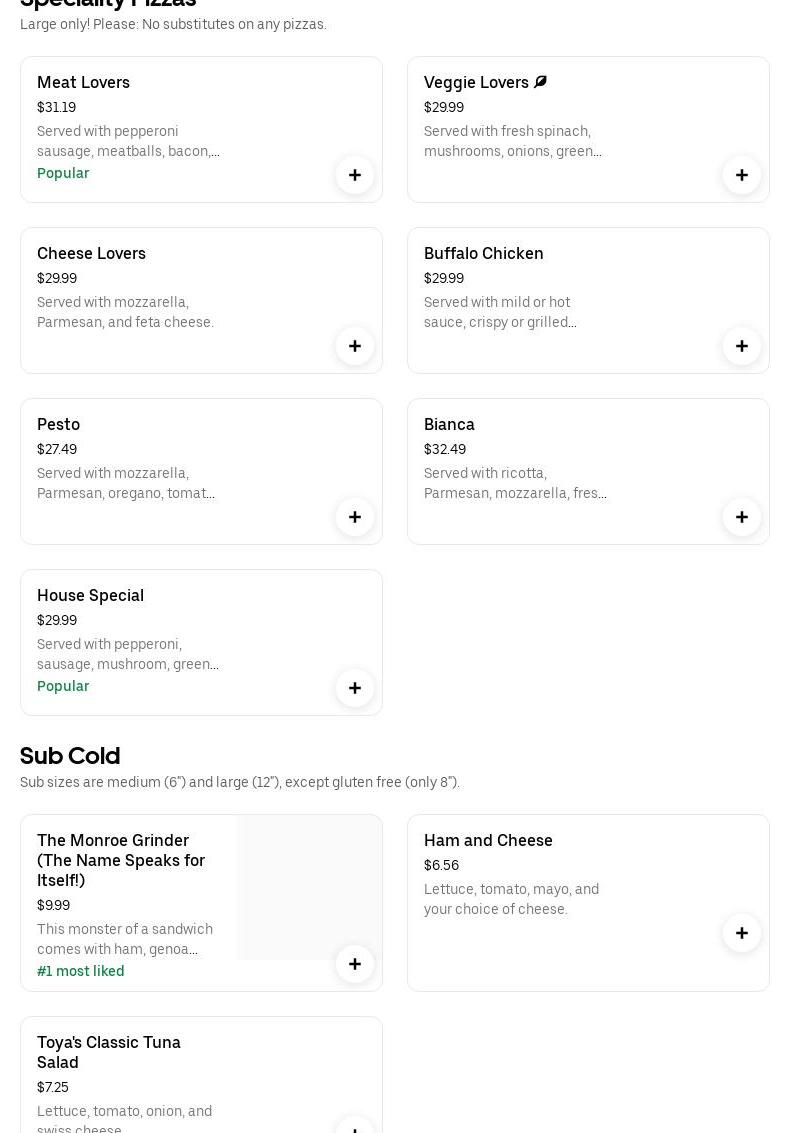804x1133 pixels.
Task: Open the Buffalo Chicken item title
Action: point(484,253)
